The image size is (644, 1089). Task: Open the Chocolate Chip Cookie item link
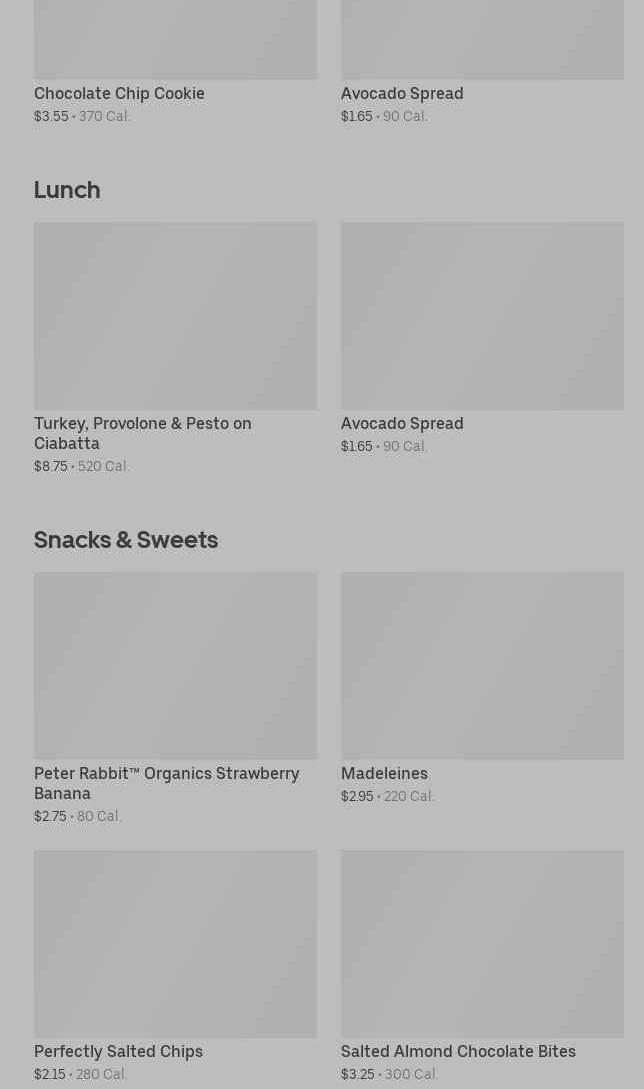tap(119, 93)
